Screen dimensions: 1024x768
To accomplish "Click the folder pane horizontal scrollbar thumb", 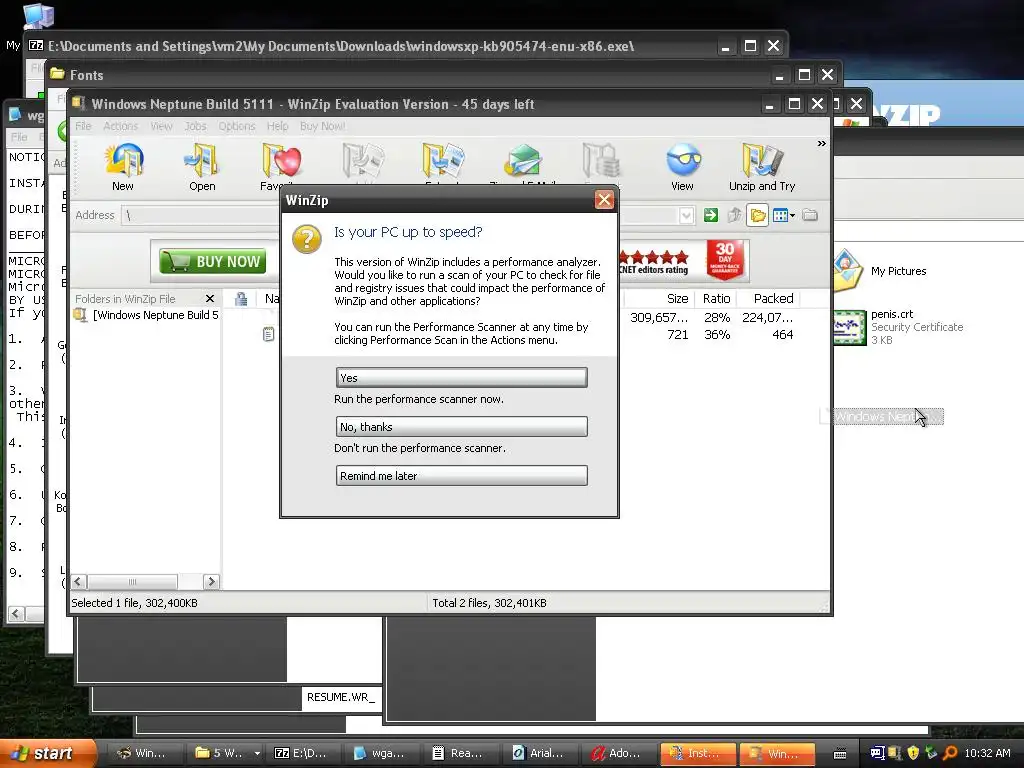I will pyautogui.click(x=133, y=581).
